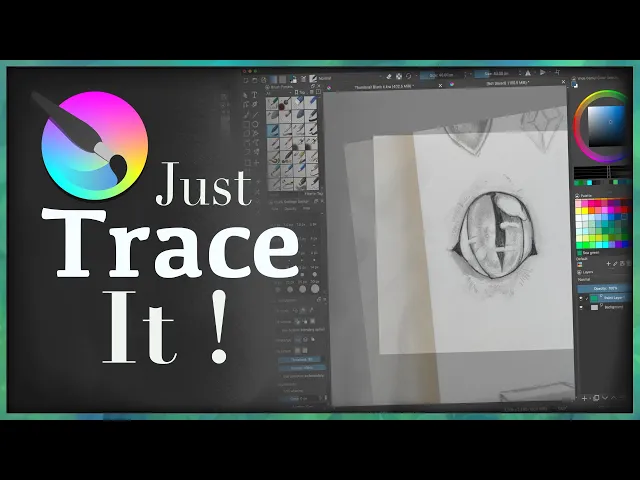
Task: Choose the orange swatch in the palette
Action: click(591, 209)
